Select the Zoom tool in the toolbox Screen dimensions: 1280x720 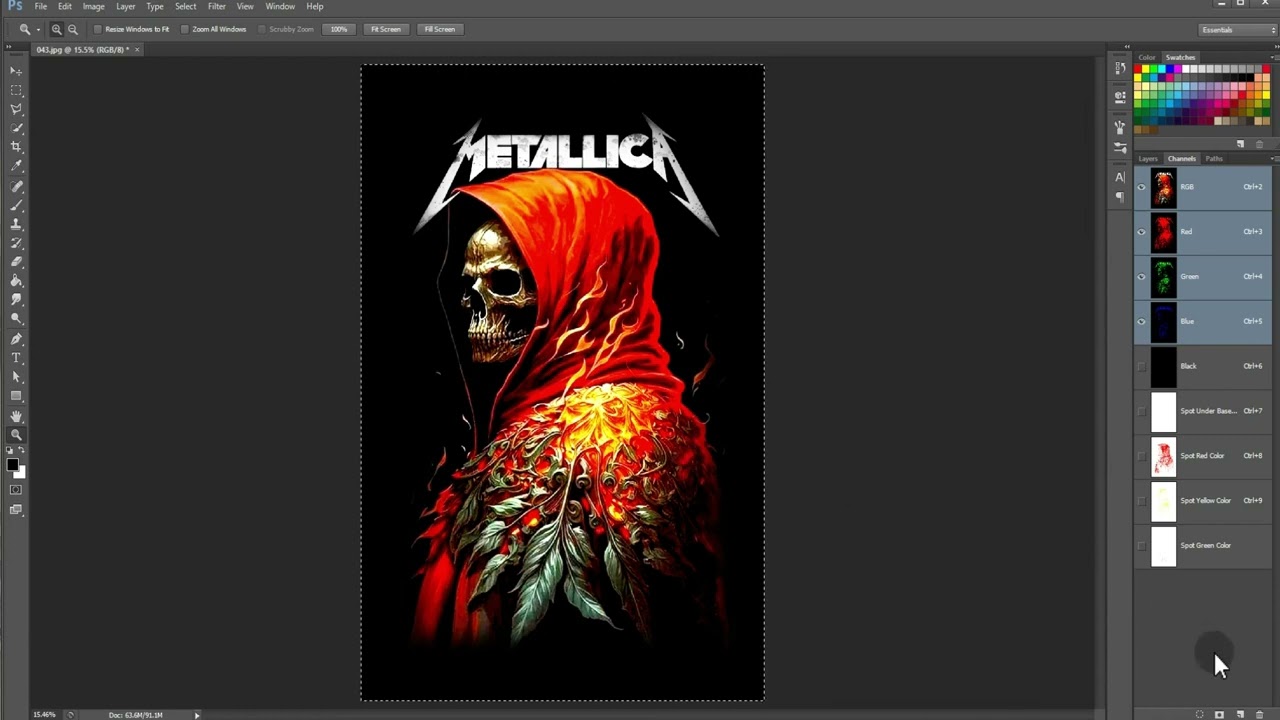tap(16, 435)
